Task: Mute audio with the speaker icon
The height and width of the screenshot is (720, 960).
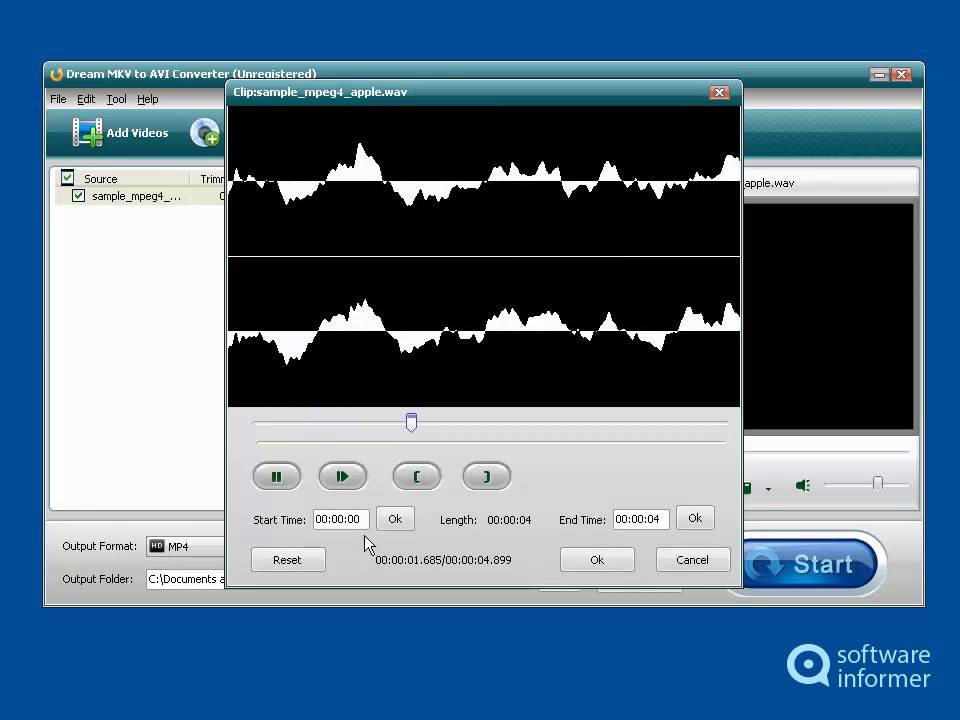Action: pyautogui.click(x=803, y=486)
